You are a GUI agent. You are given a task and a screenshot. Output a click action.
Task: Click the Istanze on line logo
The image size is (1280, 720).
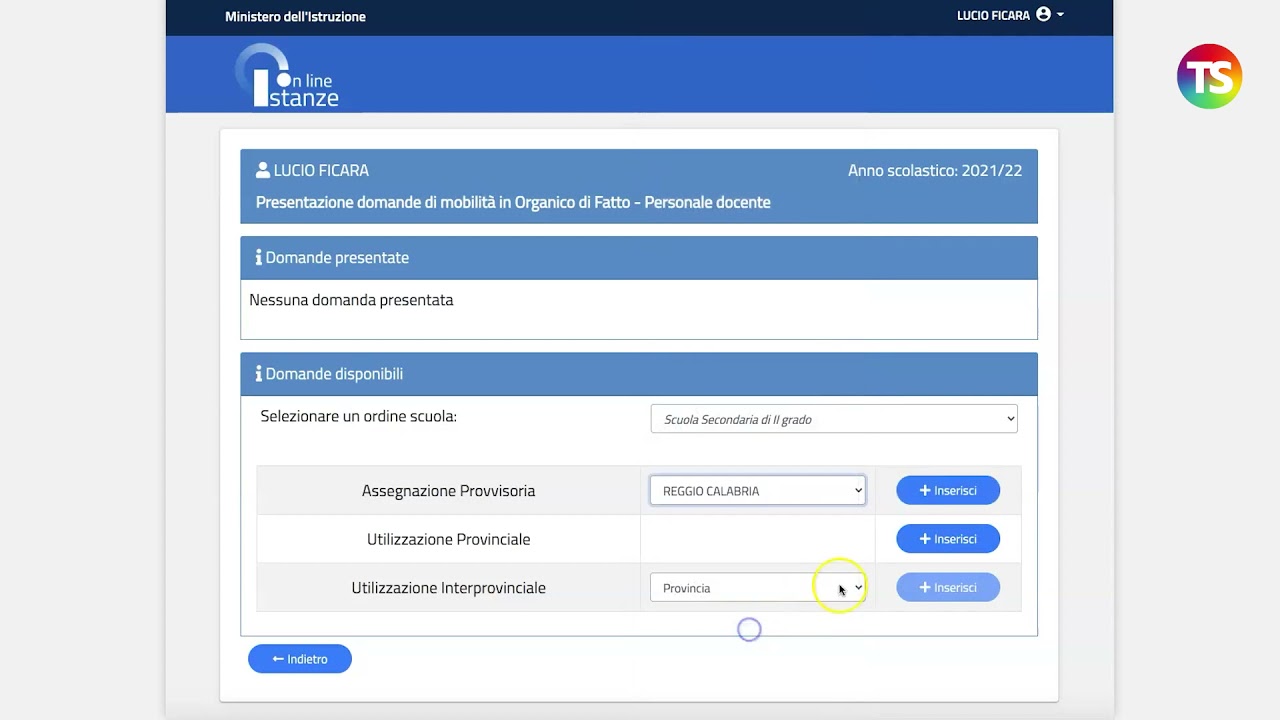pyautogui.click(x=288, y=76)
